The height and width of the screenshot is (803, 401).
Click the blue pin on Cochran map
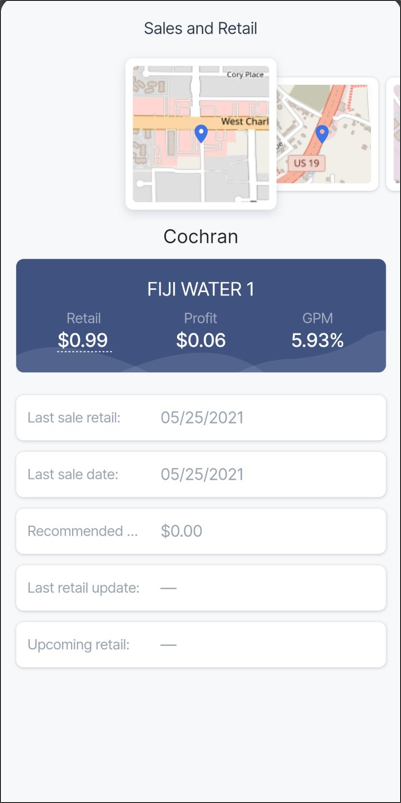pyautogui.click(x=201, y=134)
